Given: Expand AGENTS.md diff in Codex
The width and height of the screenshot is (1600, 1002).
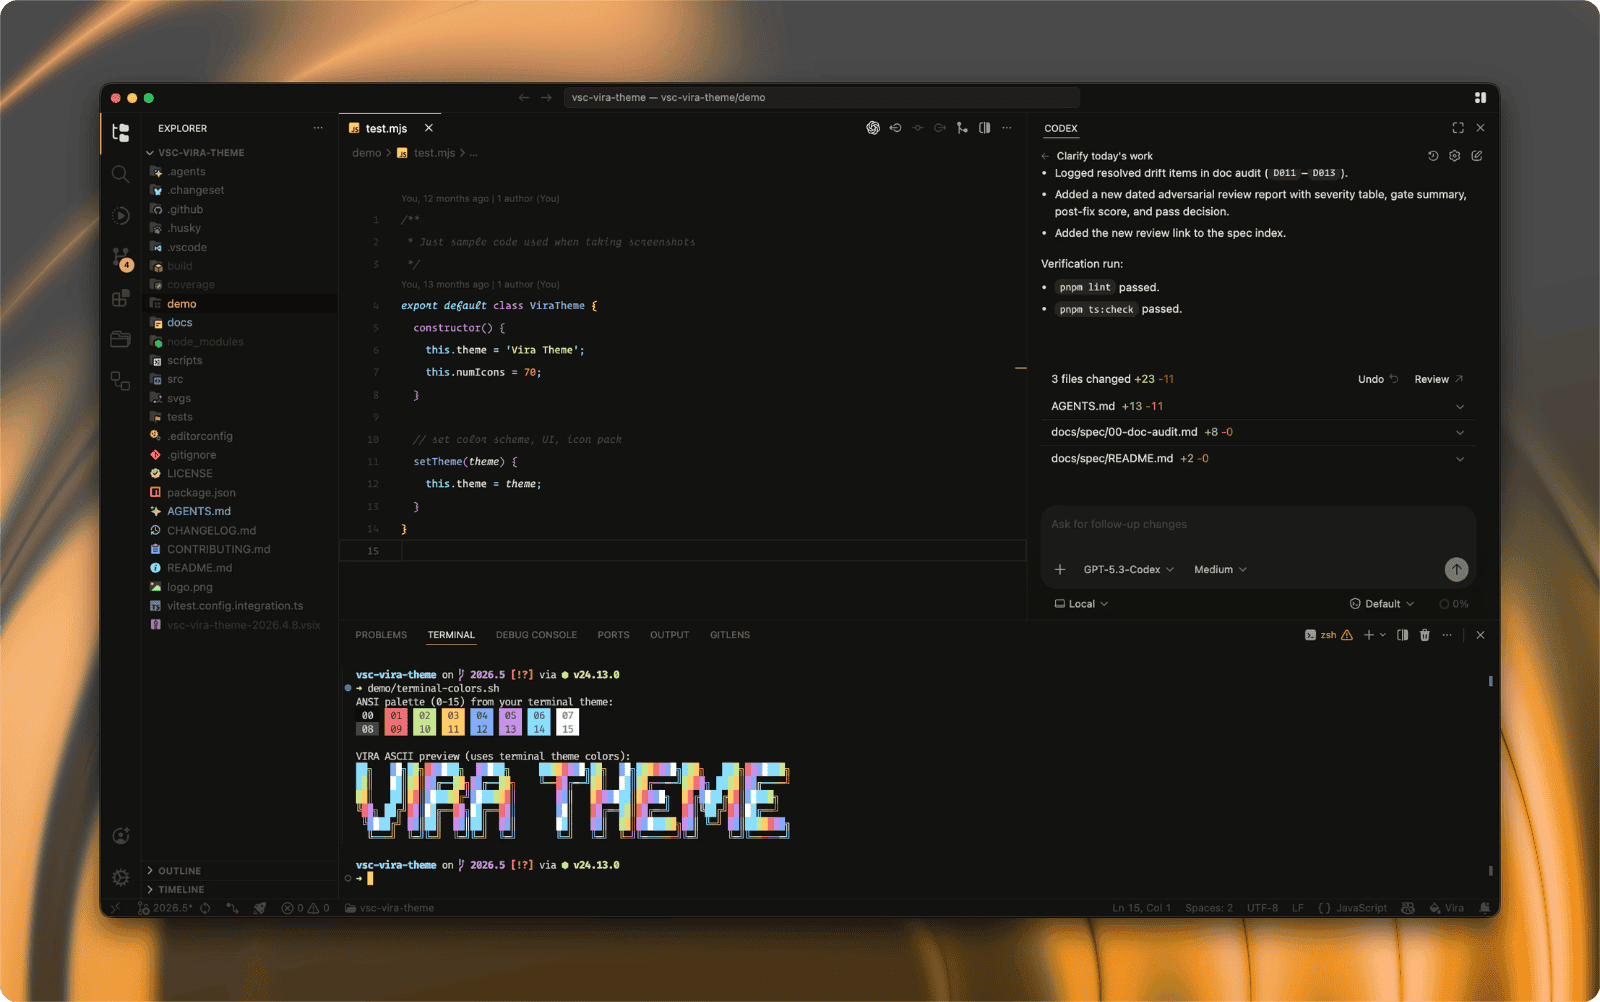Looking at the screenshot, I should pos(1460,406).
